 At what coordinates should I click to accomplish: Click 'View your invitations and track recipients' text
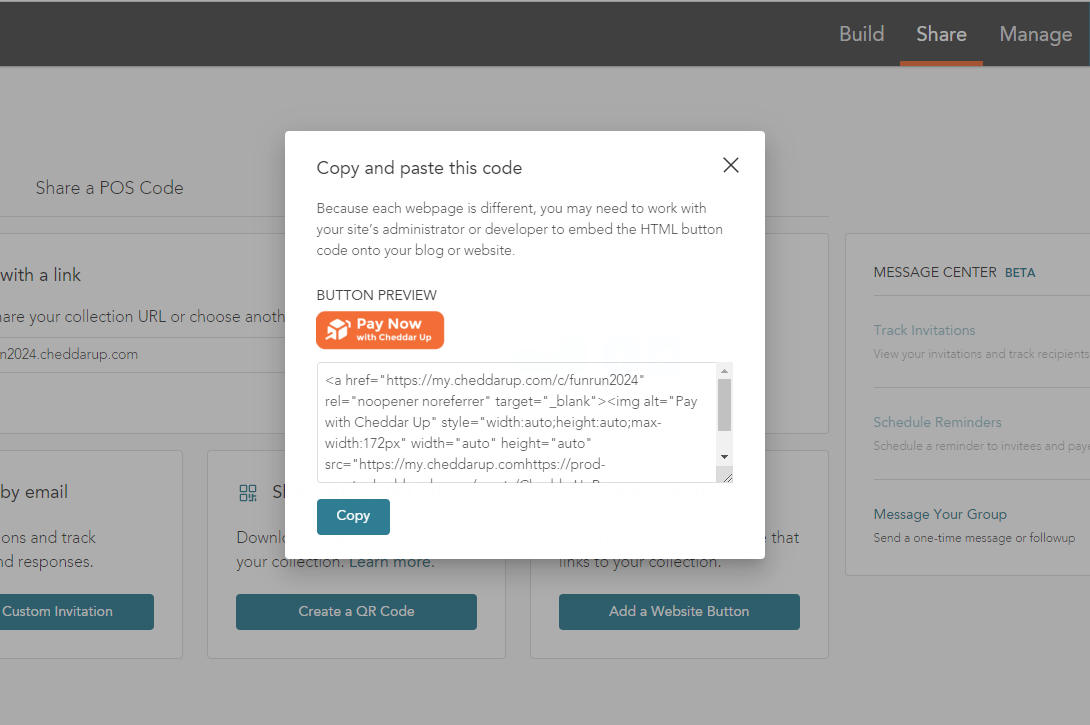(981, 355)
